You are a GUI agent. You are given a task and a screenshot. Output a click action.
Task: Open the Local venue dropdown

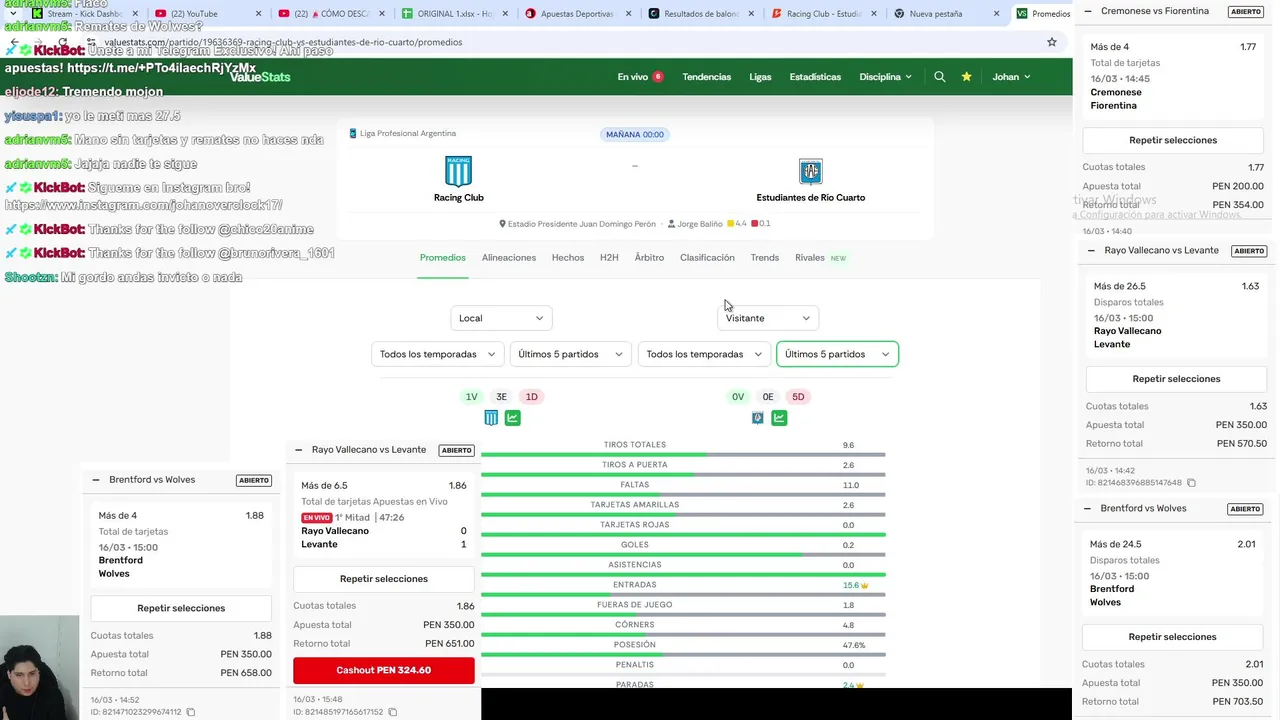pos(501,318)
